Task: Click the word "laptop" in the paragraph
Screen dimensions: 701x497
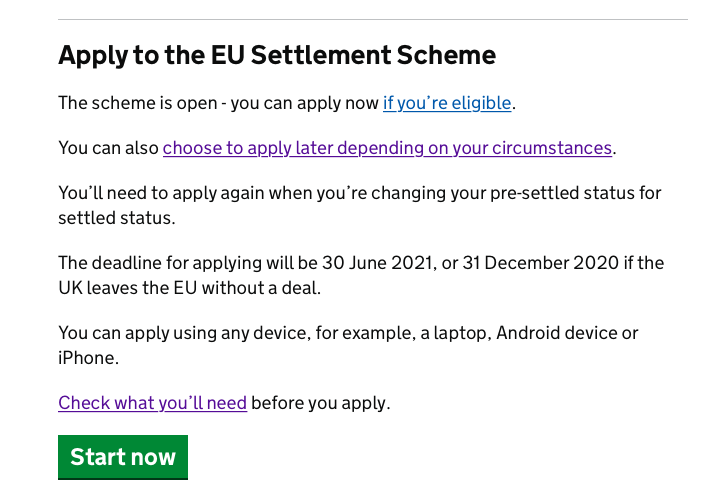Action: [x=460, y=333]
